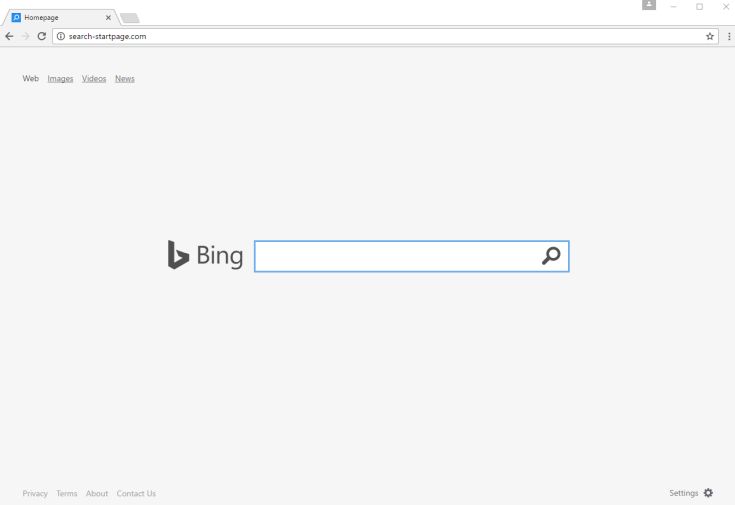Open the Settings gear icon
Screen dimensions: 735x505
coord(709,493)
